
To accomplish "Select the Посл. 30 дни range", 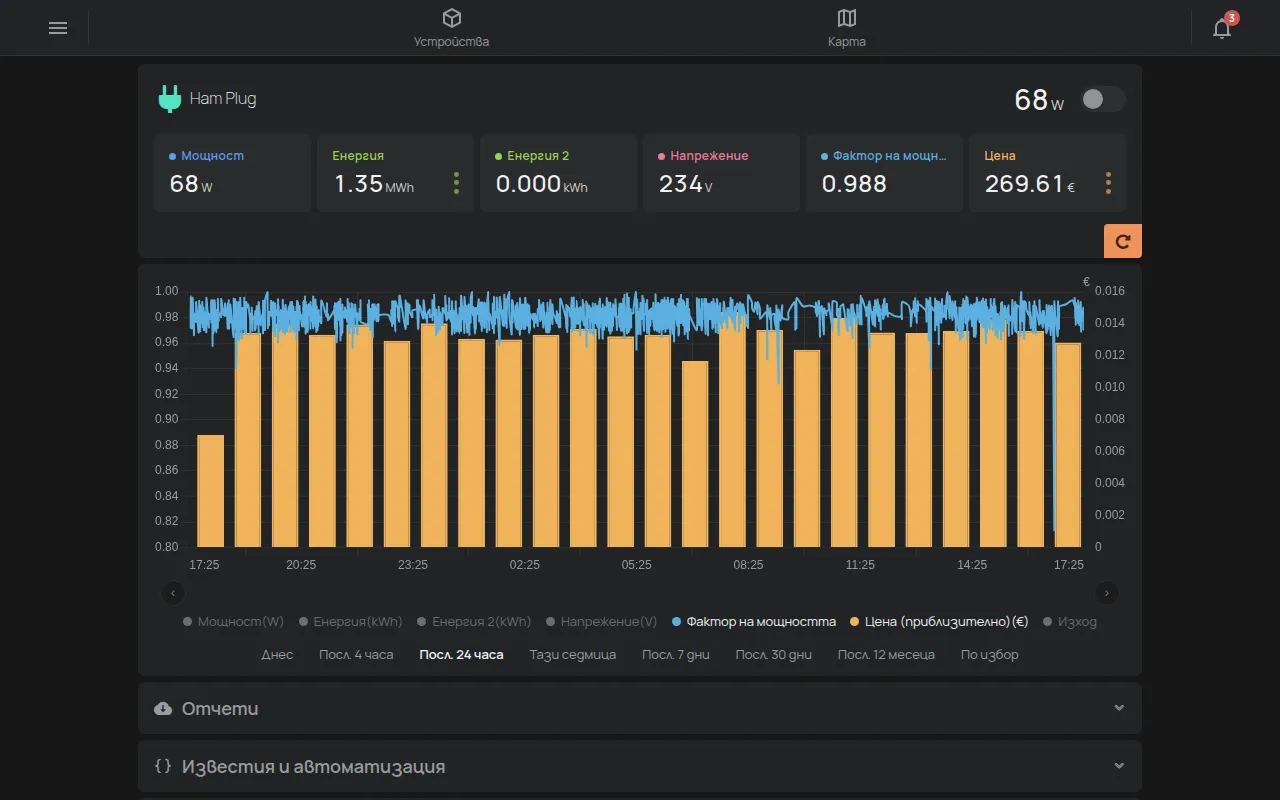I will pyautogui.click(x=774, y=655).
